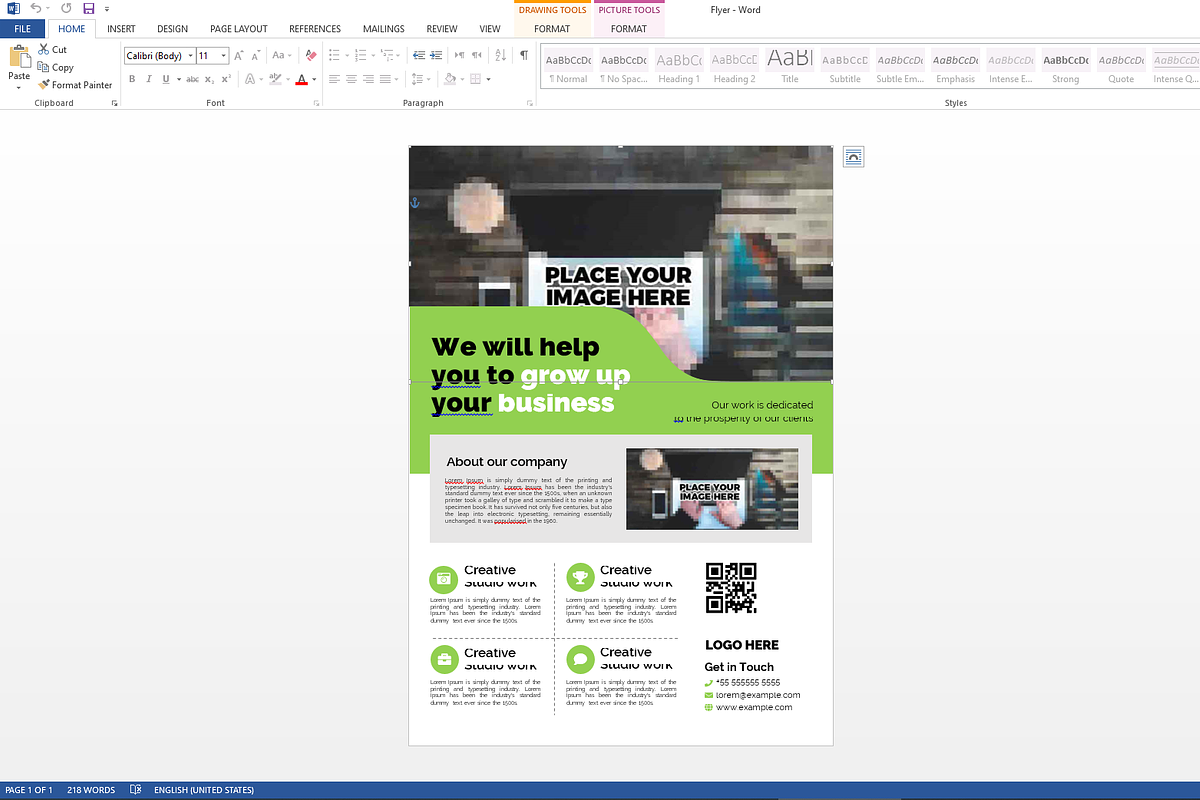Open the FILE tab
1200x800 pixels.
22,29
